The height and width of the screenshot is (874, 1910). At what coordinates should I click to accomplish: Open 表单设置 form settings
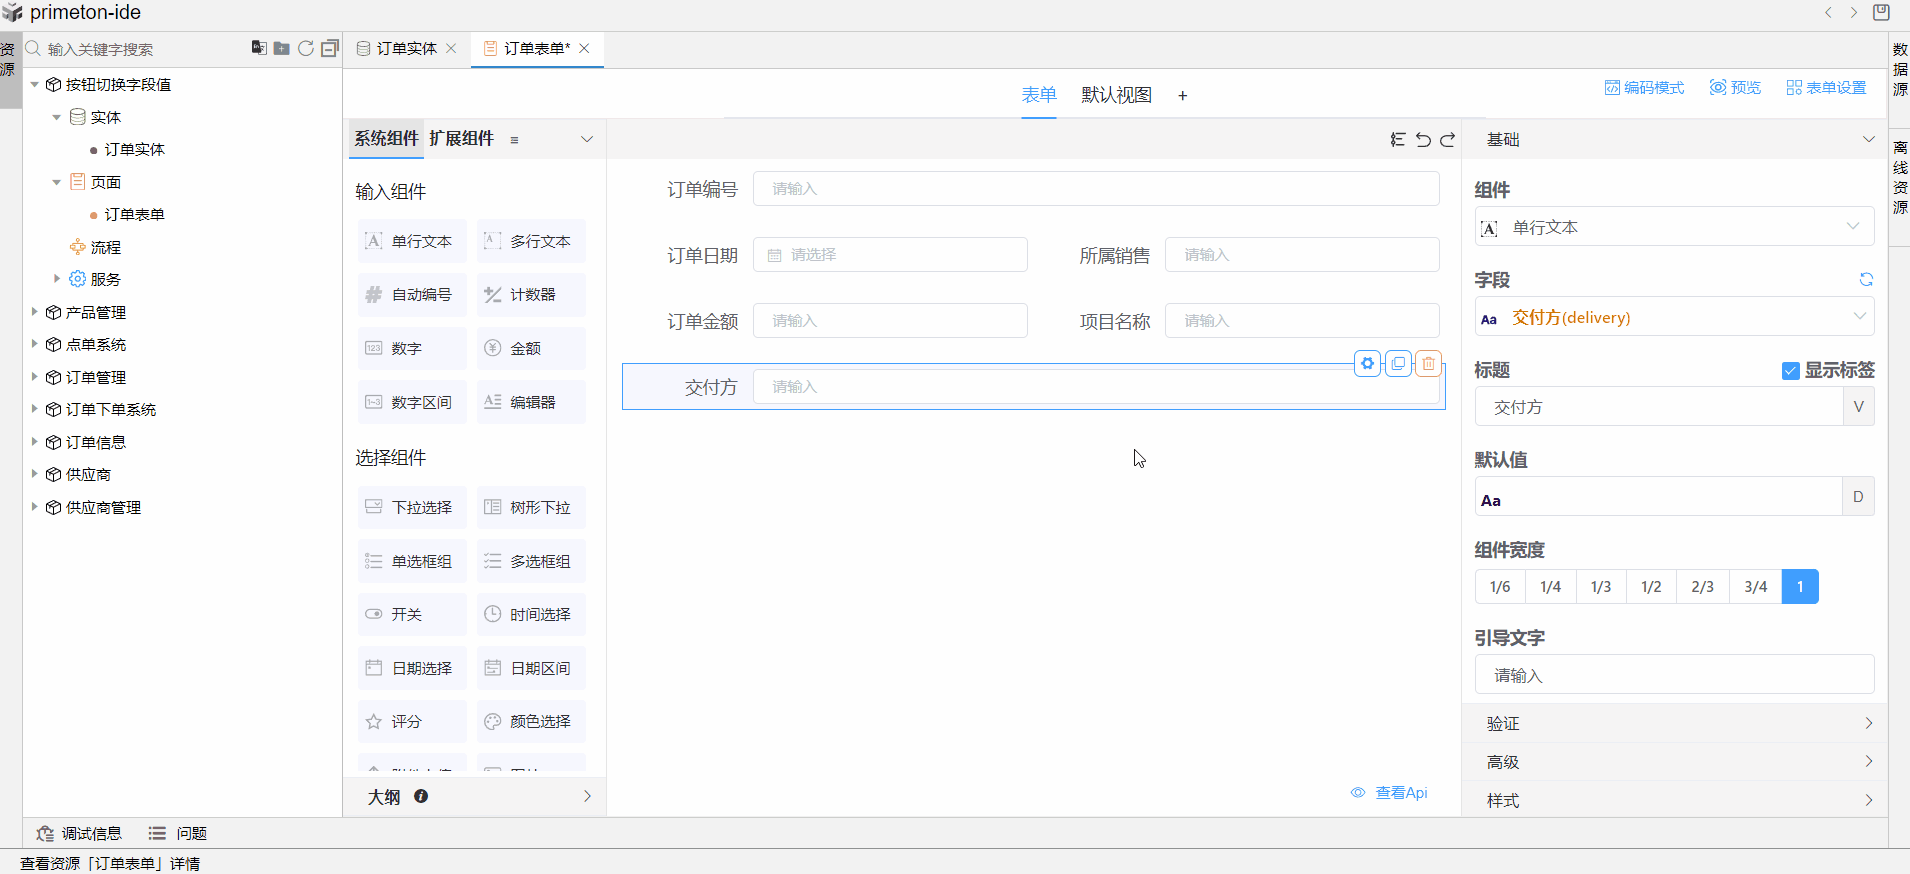coord(1826,88)
